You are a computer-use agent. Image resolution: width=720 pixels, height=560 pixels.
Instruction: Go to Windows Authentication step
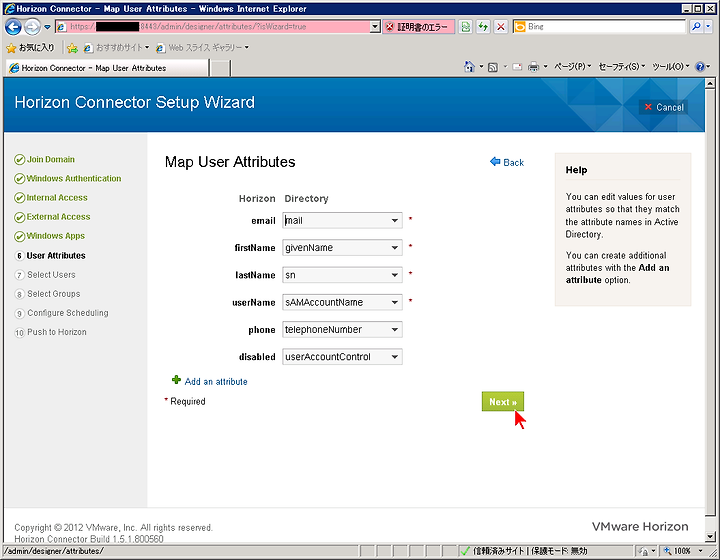click(73, 179)
